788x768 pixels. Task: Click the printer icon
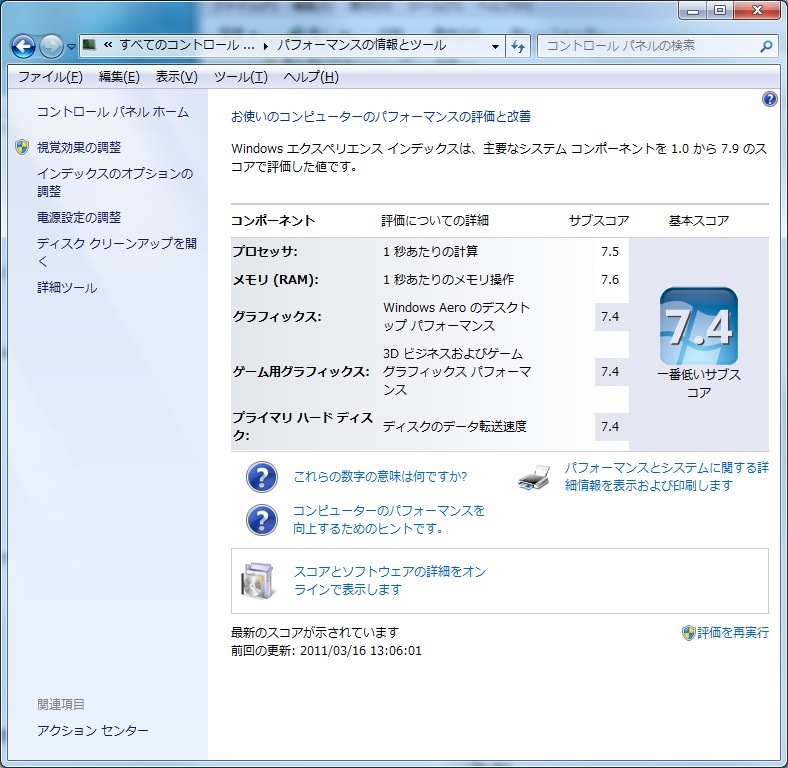tap(534, 477)
